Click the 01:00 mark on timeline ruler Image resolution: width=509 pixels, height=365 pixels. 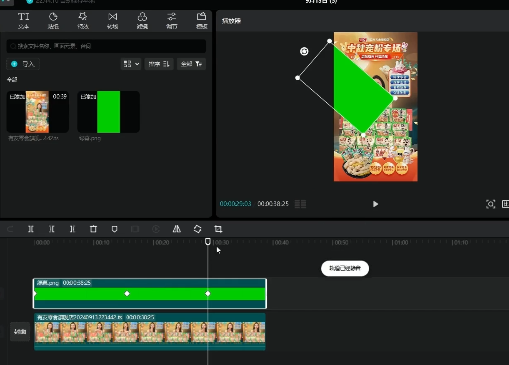(x=400, y=242)
